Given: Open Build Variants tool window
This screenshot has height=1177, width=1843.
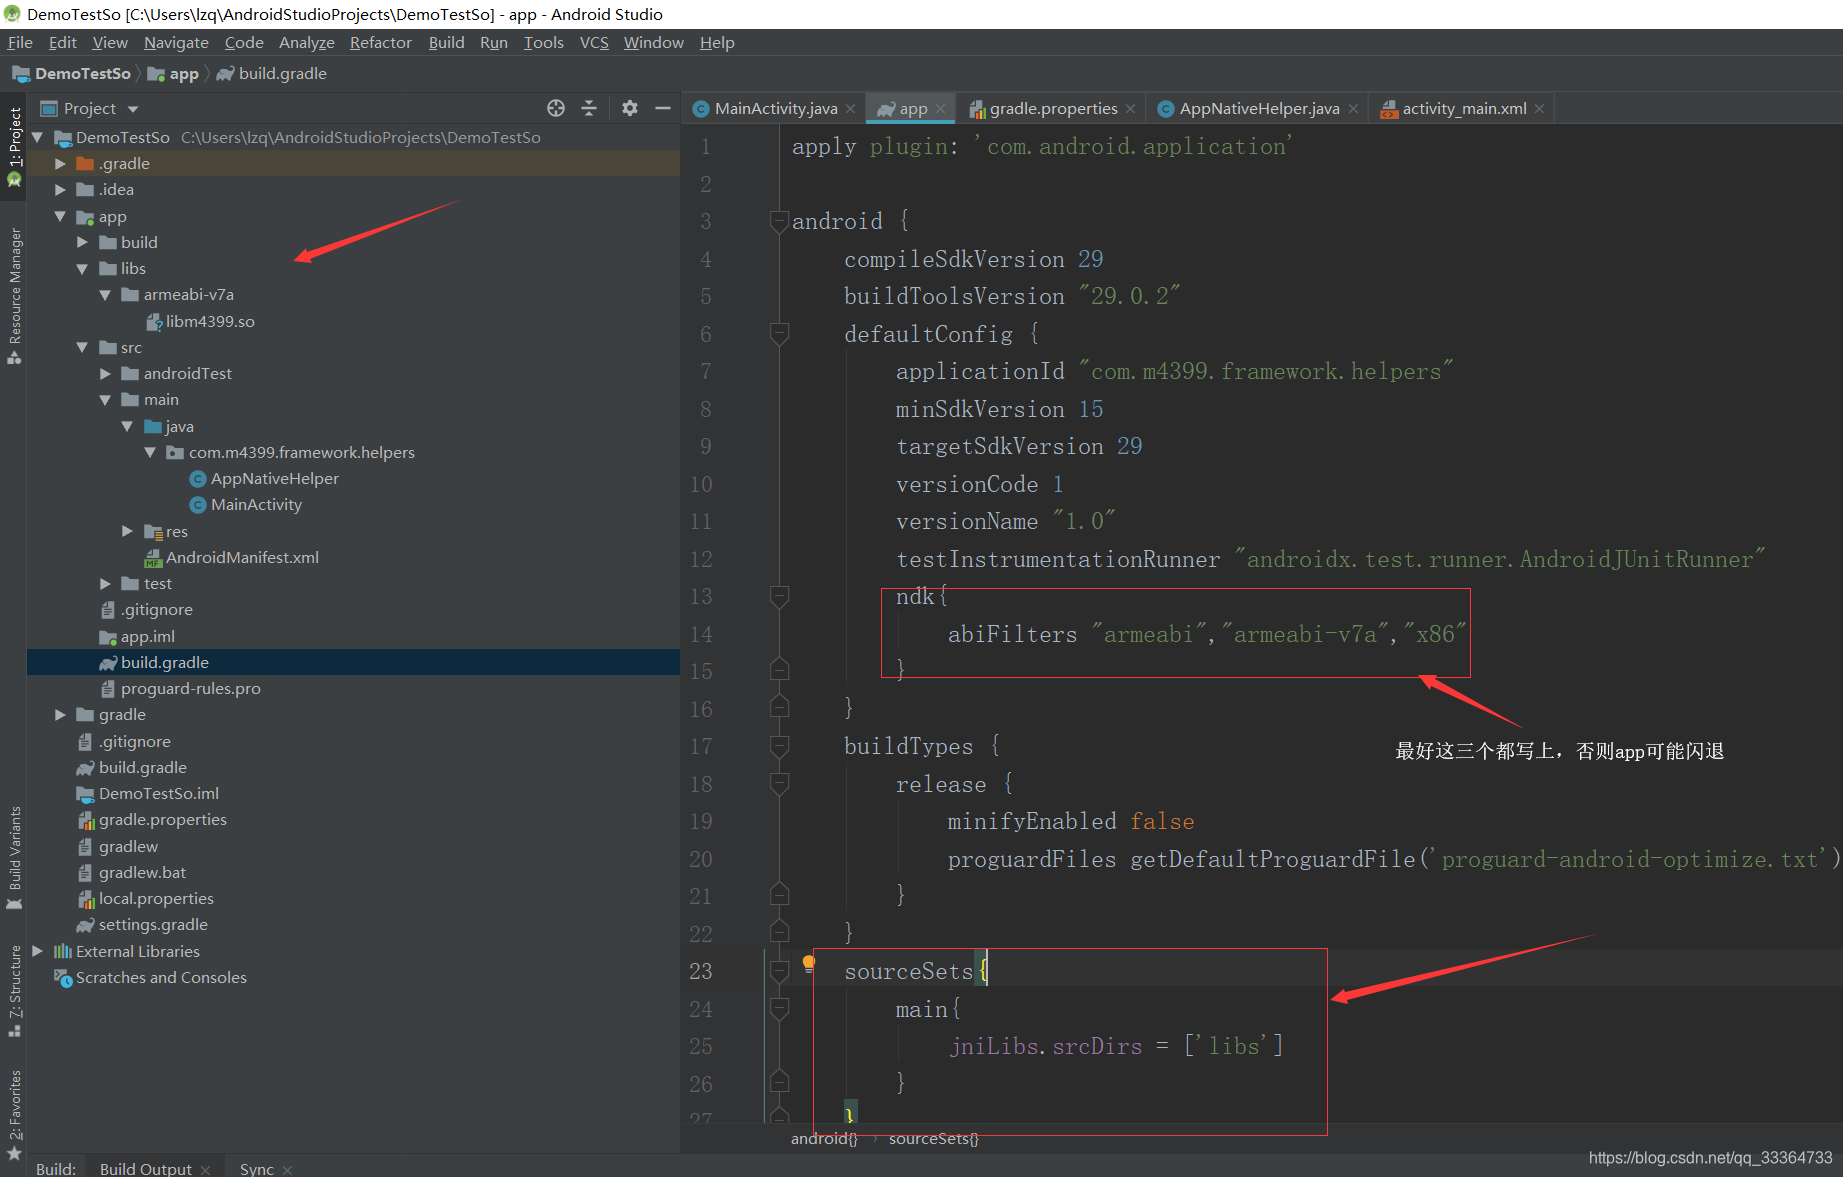Looking at the screenshot, I should [x=14, y=857].
